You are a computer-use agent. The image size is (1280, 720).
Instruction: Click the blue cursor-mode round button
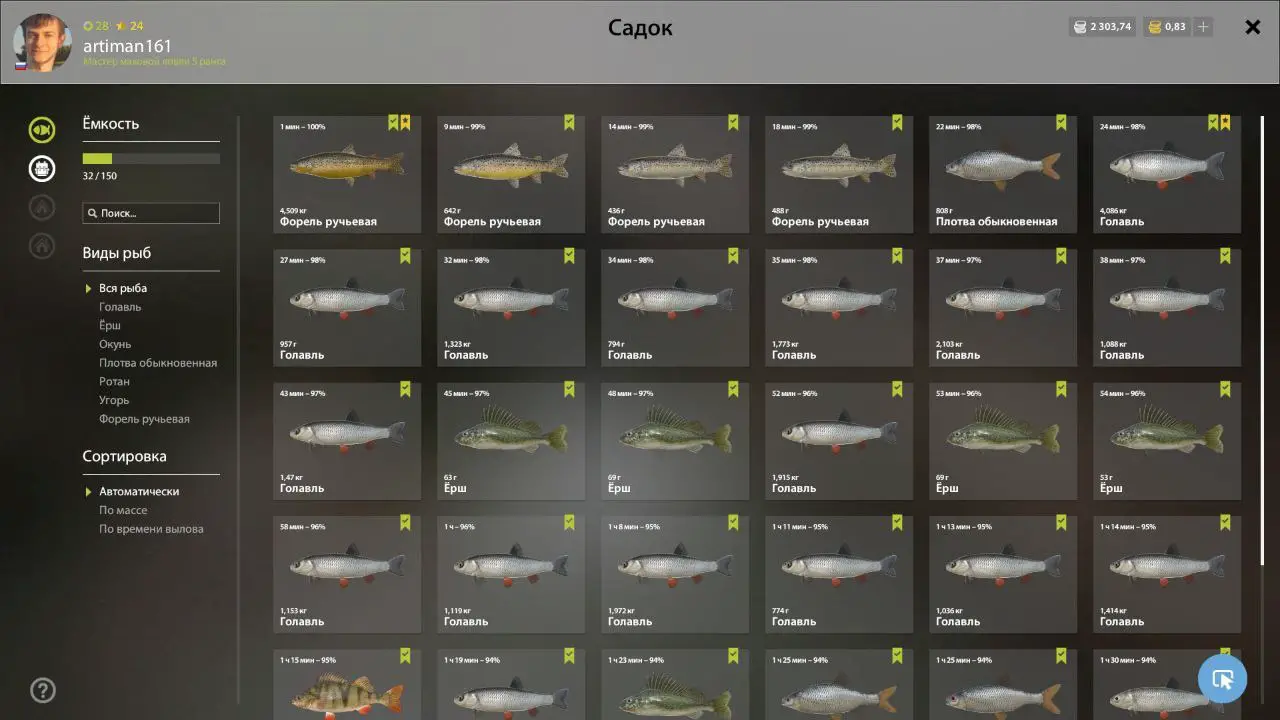1222,679
